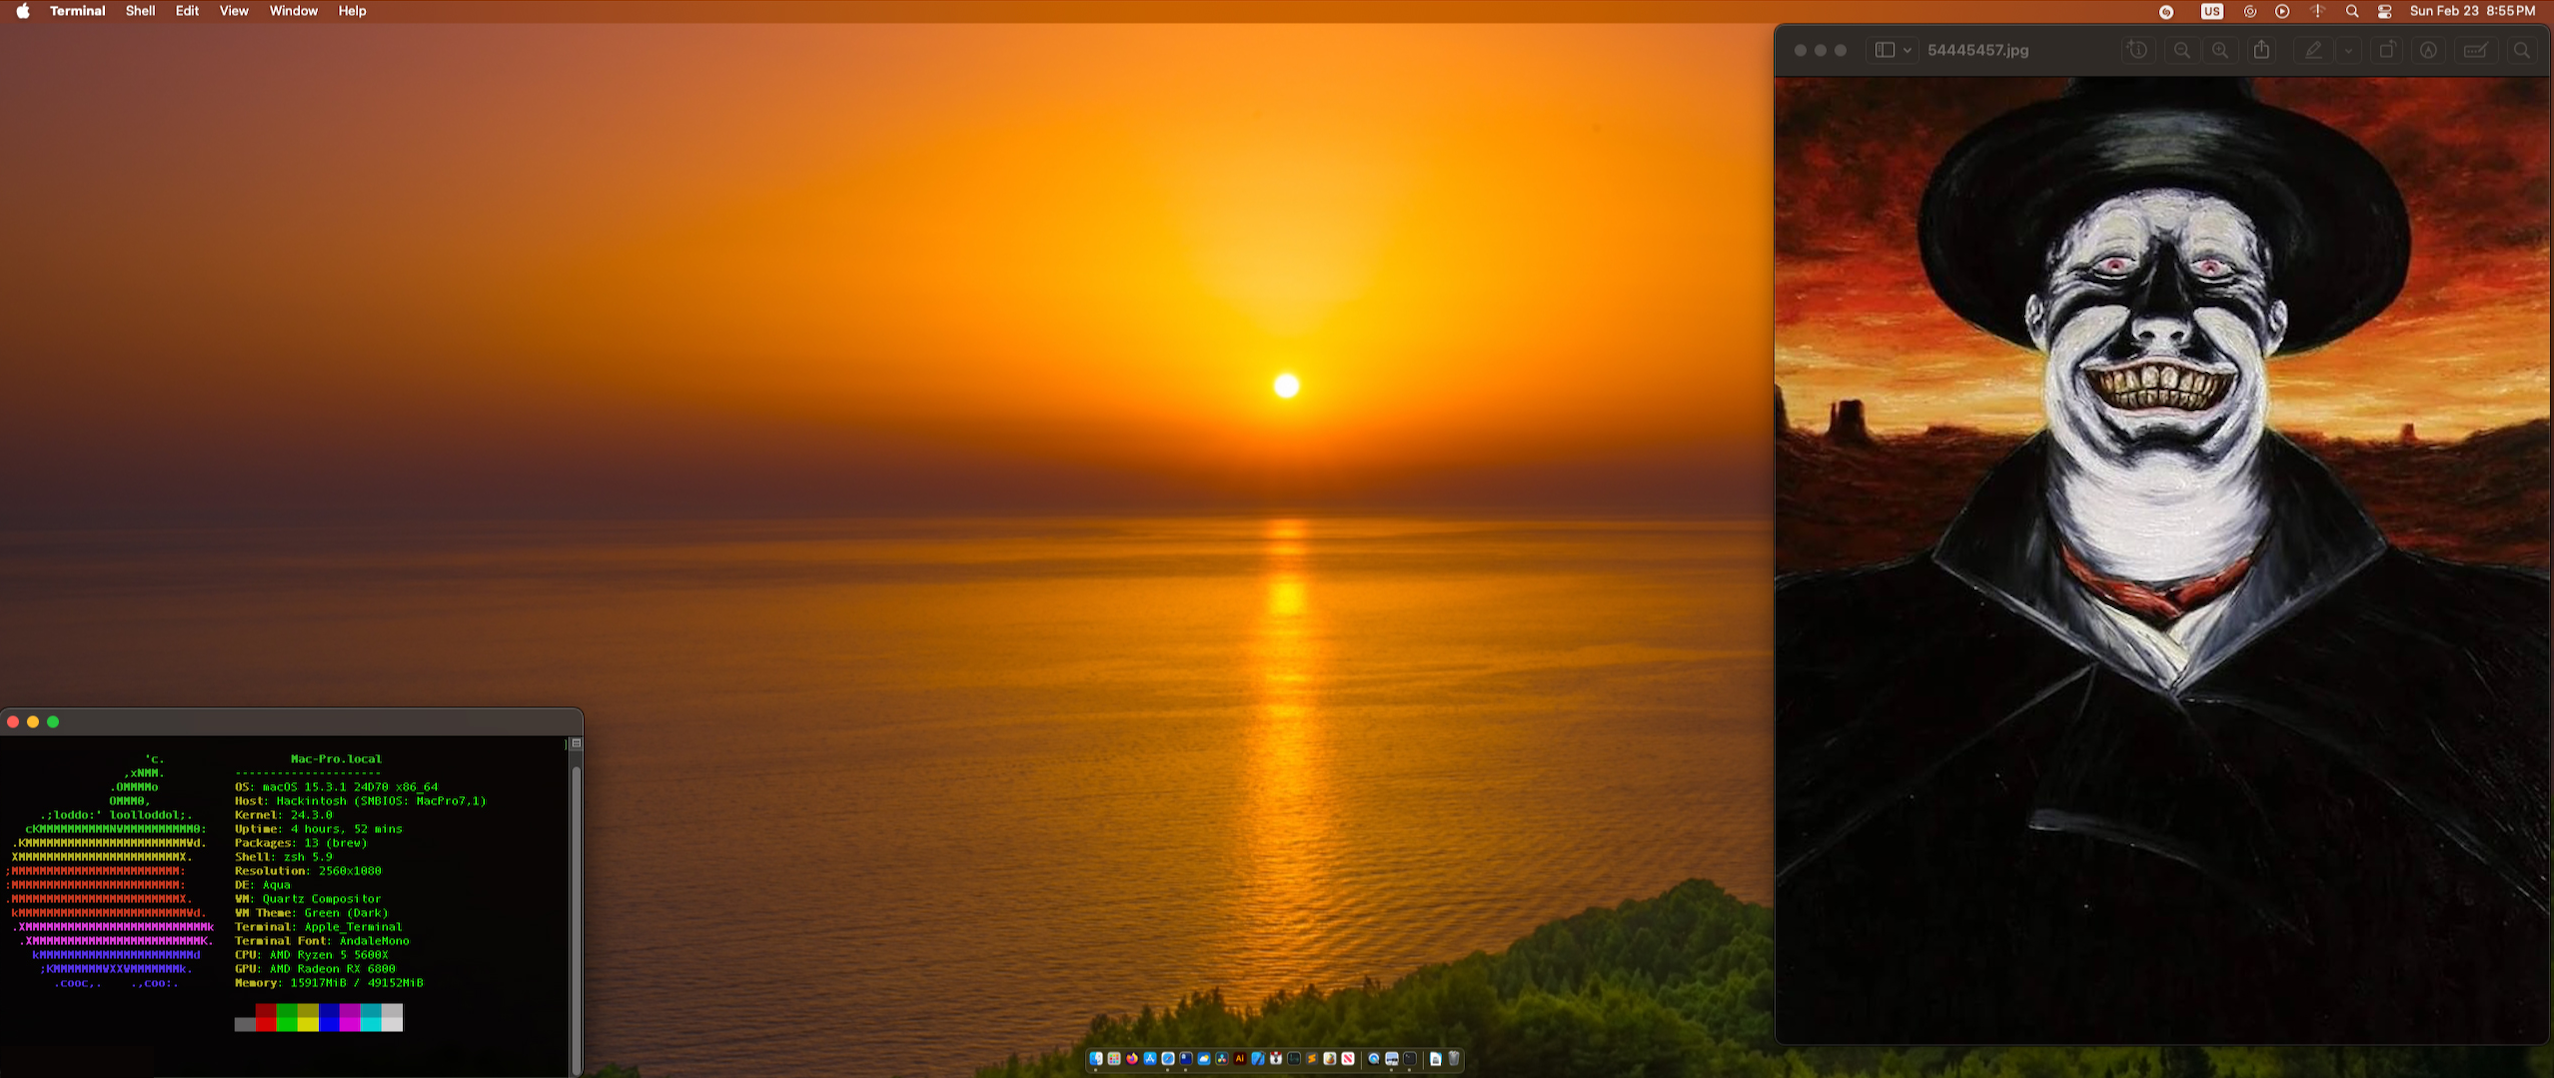Open Xcode from the Dock
This screenshot has height=1078, width=2554.
point(1258,1058)
